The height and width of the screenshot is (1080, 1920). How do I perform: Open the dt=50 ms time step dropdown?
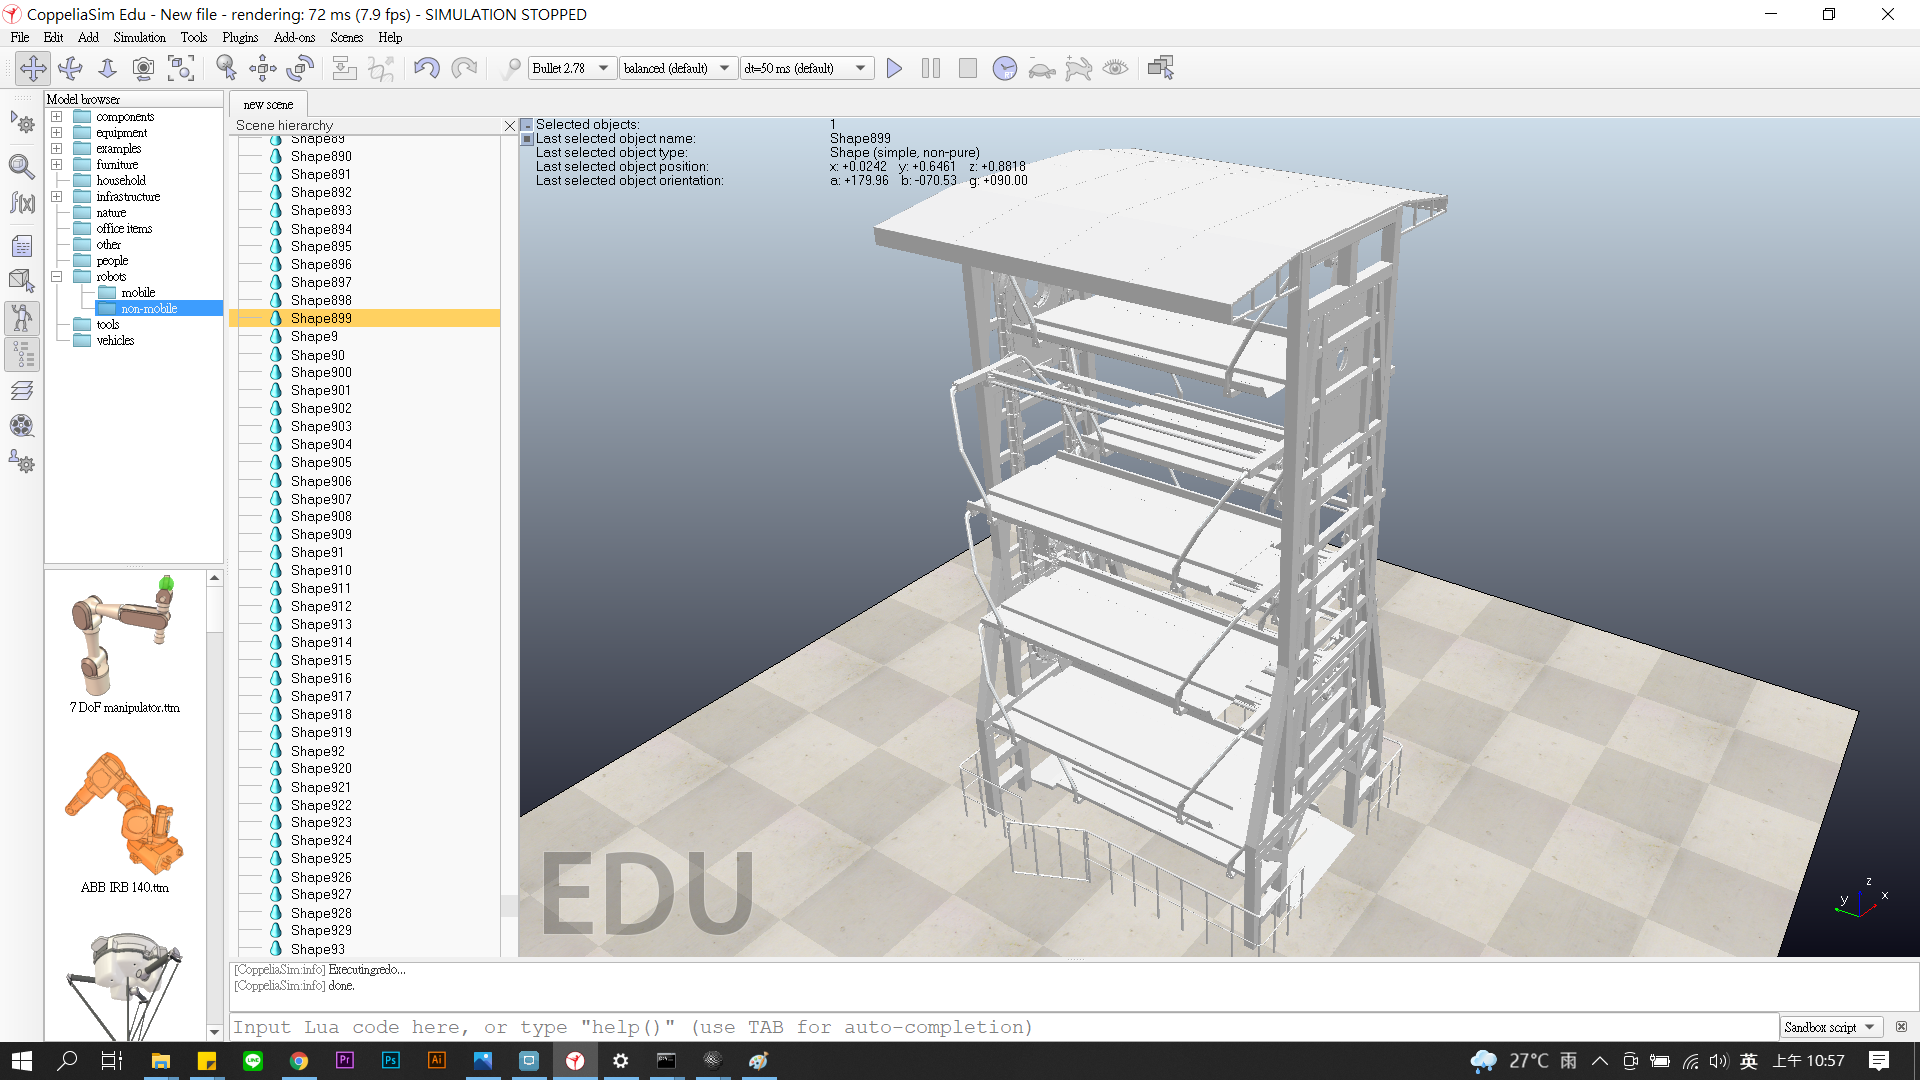(x=805, y=68)
